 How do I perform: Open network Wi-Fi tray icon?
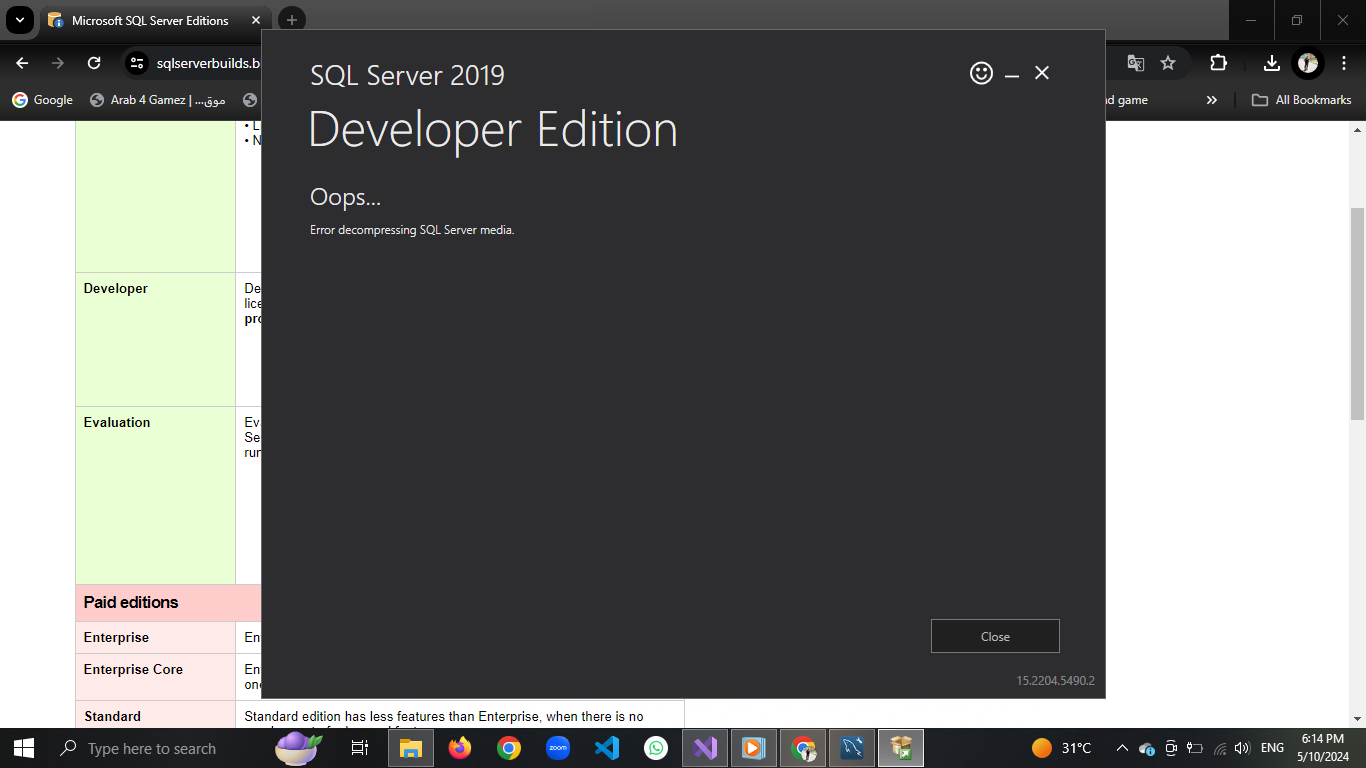(x=1219, y=748)
